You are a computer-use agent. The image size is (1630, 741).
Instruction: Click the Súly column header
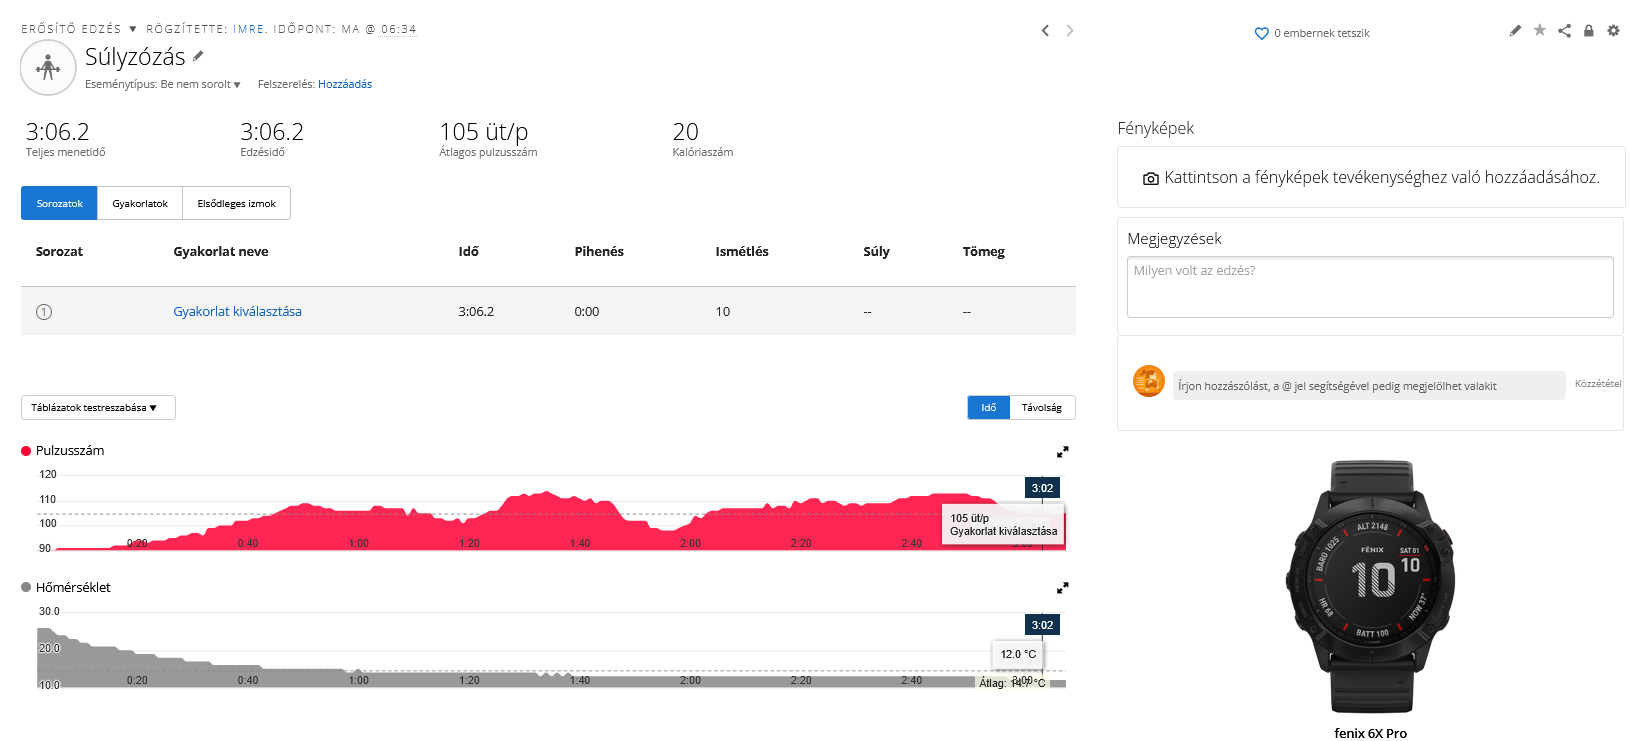coord(876,252)
